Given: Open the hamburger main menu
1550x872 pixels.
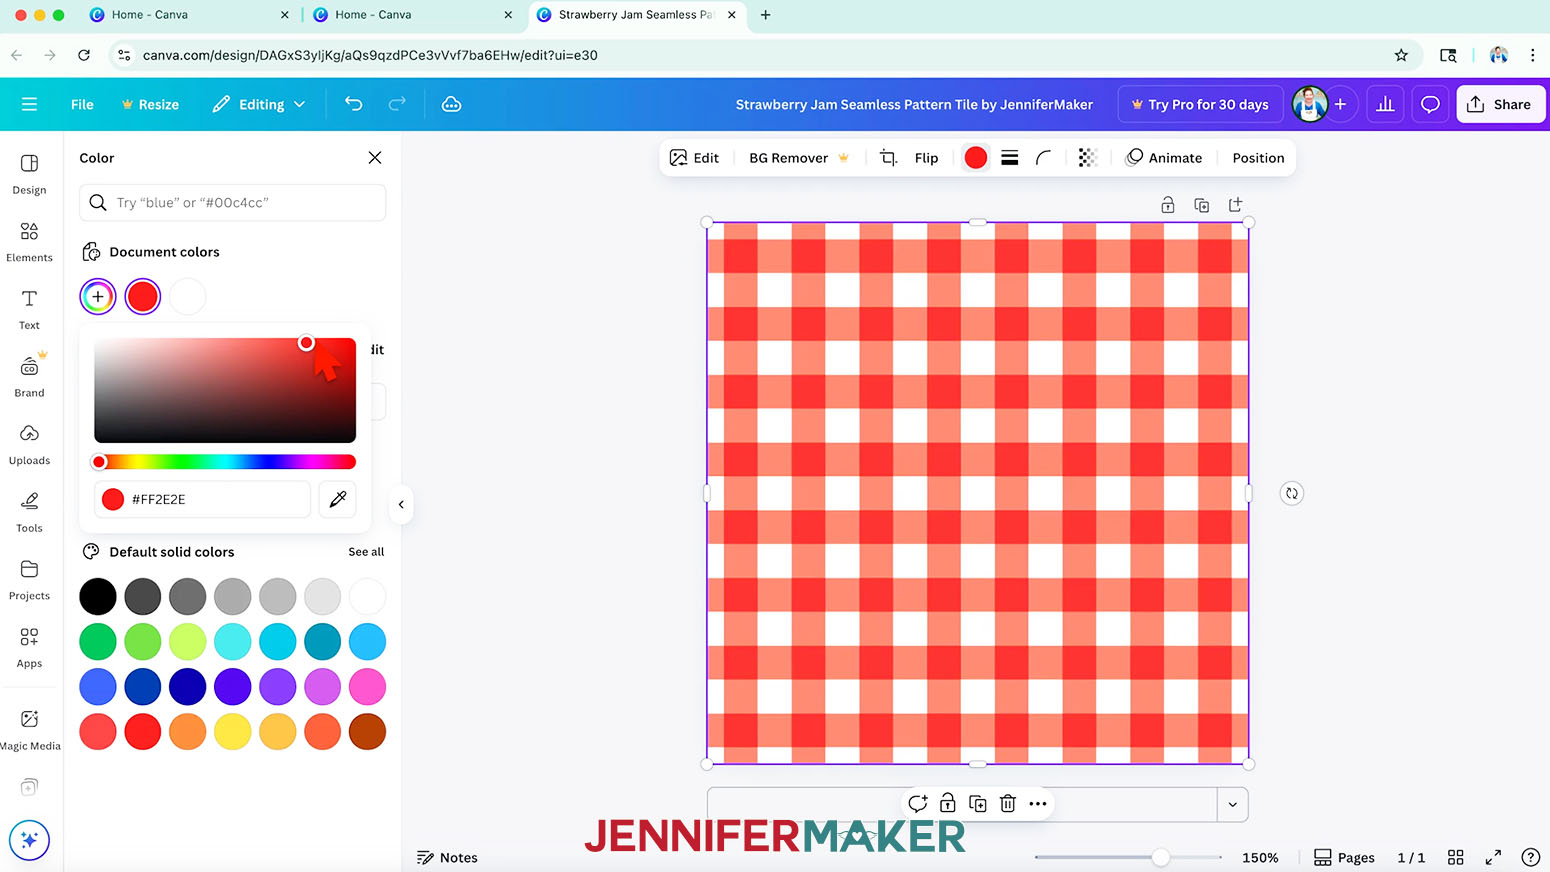Looking at the screenshot, I should tap(29, 104).
